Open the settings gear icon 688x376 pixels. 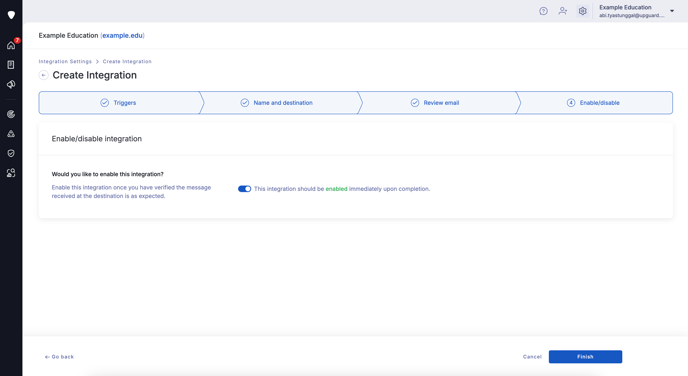coord(582,11)
